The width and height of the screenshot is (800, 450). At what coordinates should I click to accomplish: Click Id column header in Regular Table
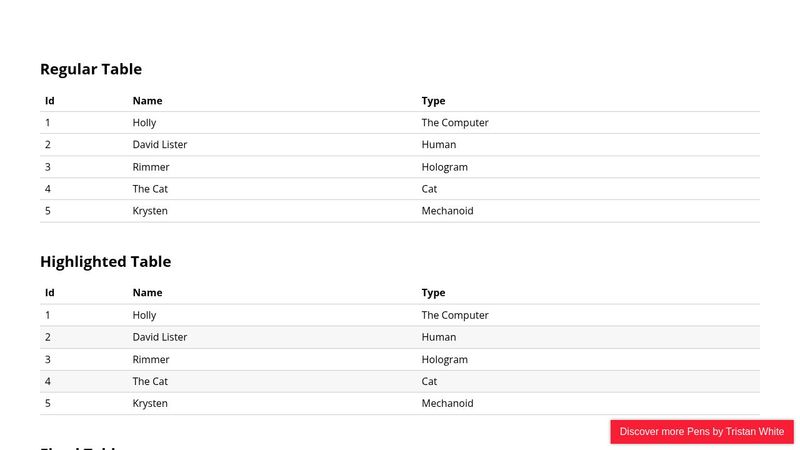[x=49, y=101]
